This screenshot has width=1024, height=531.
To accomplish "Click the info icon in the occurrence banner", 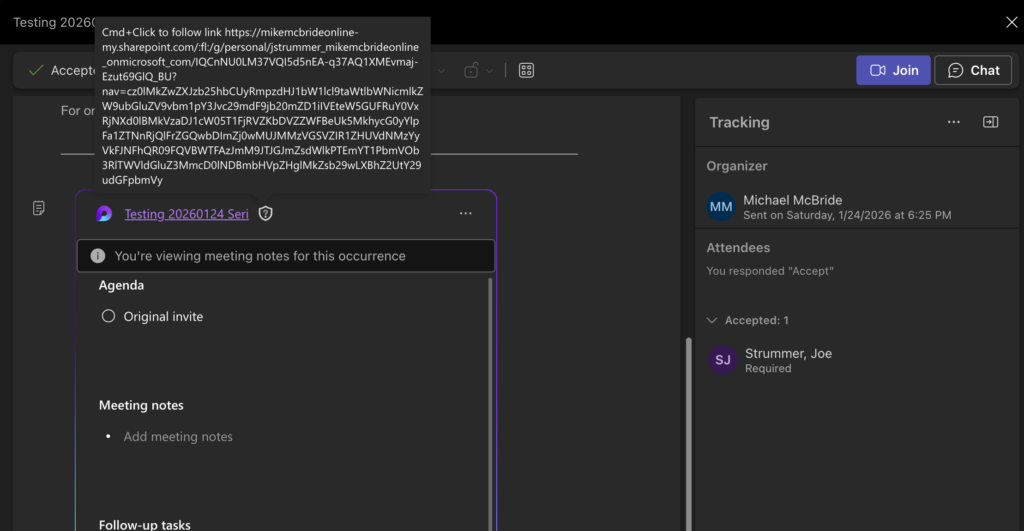I will (x=97, y=256).
